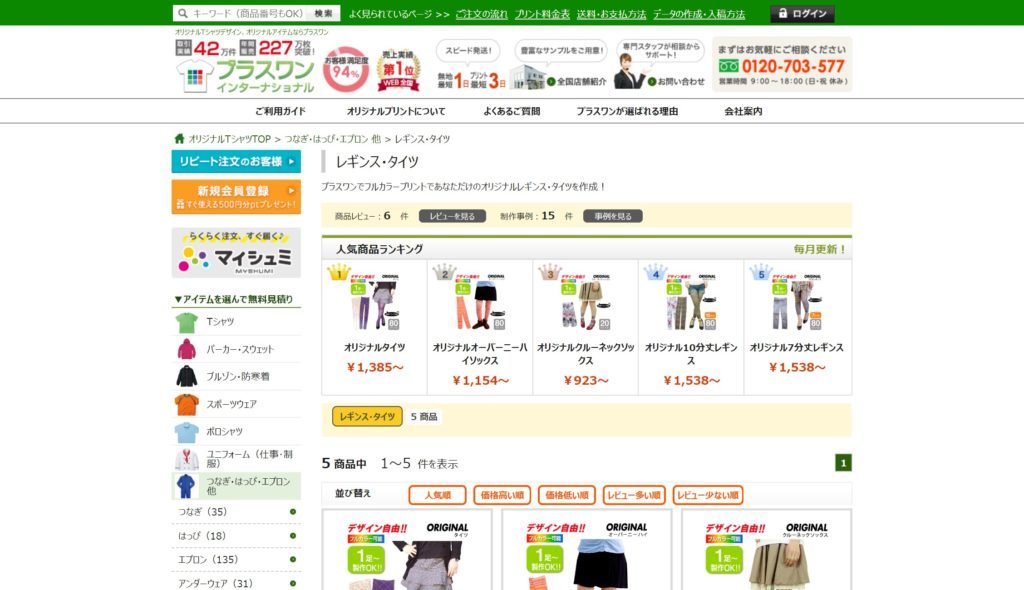Click the green T-shirt icon in sidebar

pyautogui.click(x=187, y=322)
